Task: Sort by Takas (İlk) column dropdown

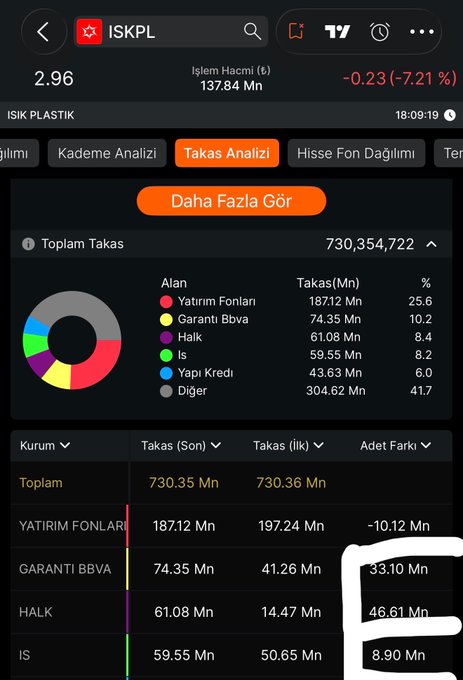Action: pos(288,445)
